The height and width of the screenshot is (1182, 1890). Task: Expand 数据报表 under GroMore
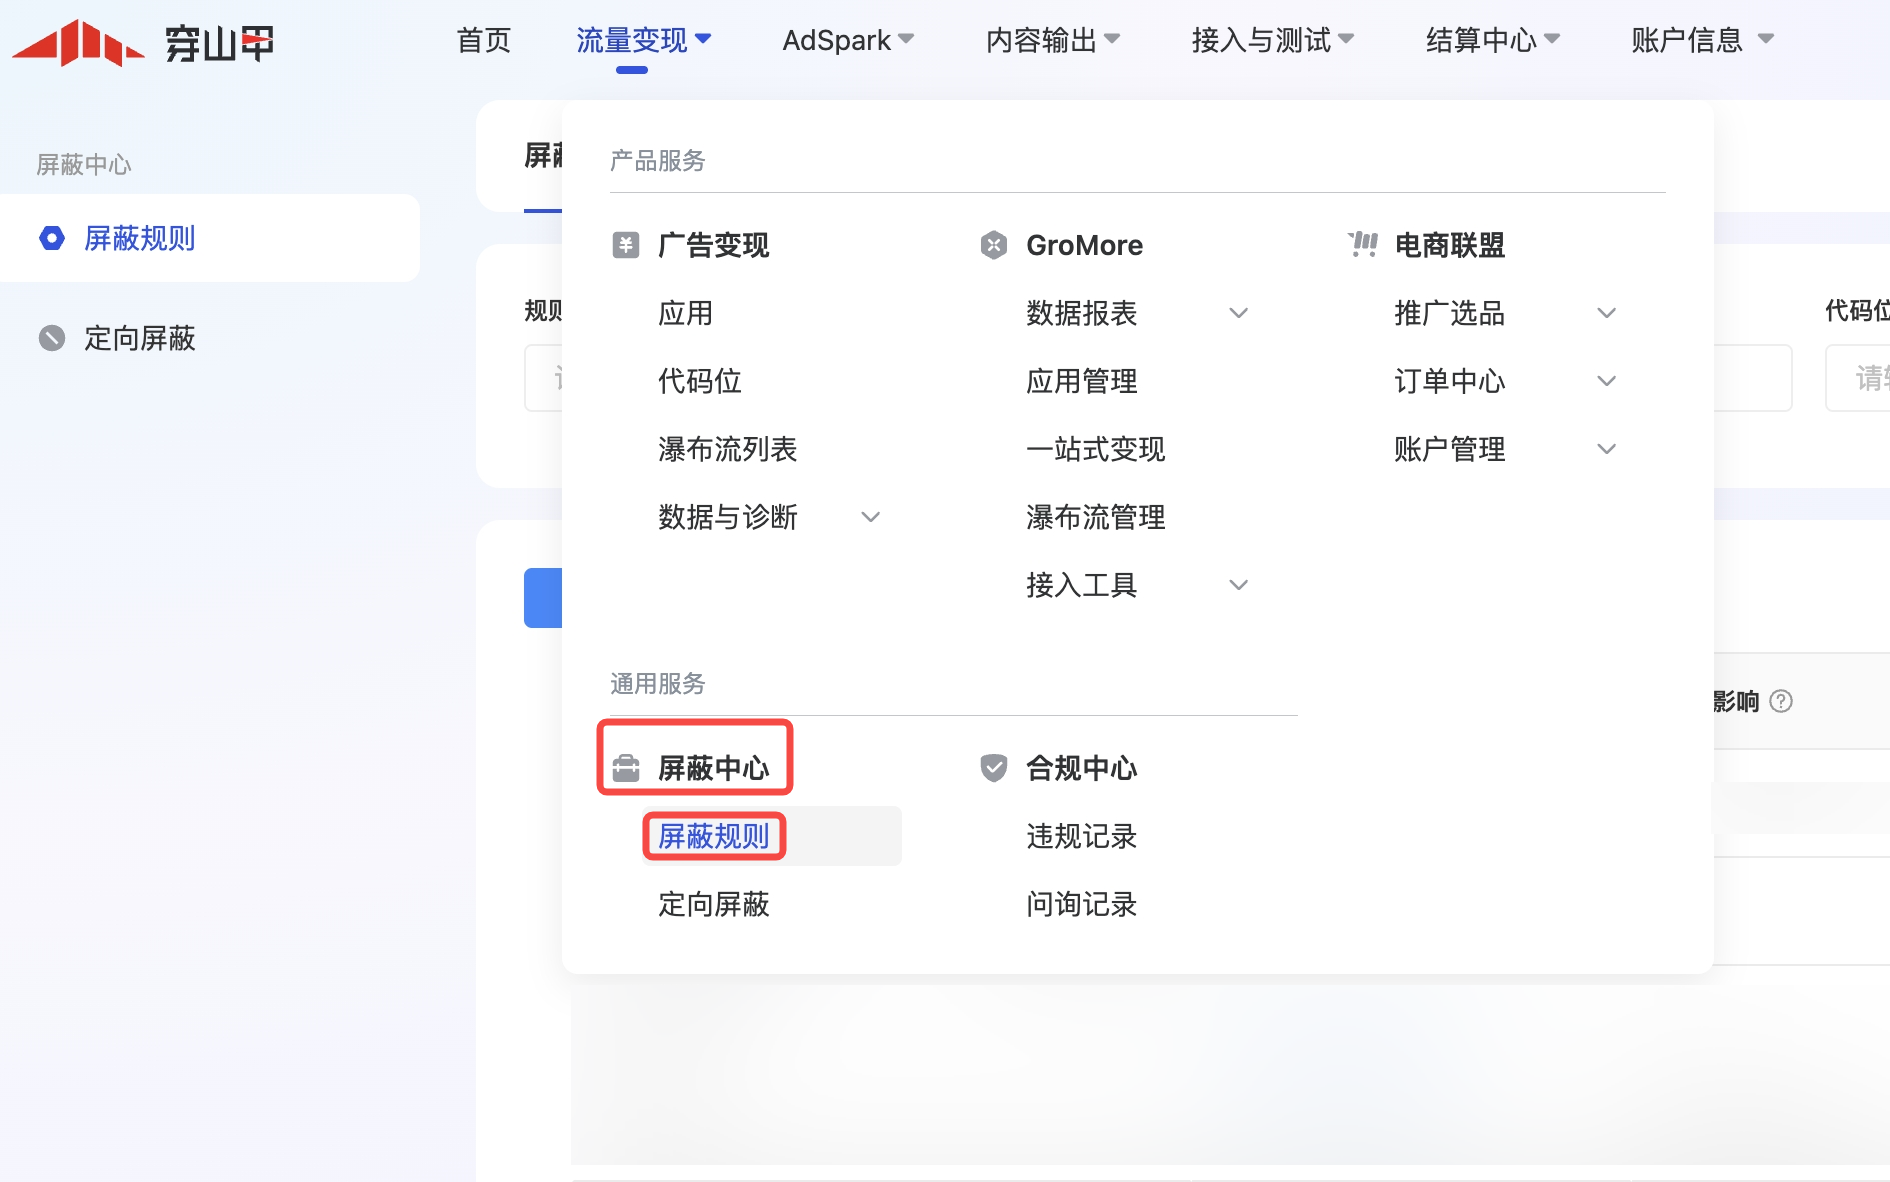point(1238,313)
